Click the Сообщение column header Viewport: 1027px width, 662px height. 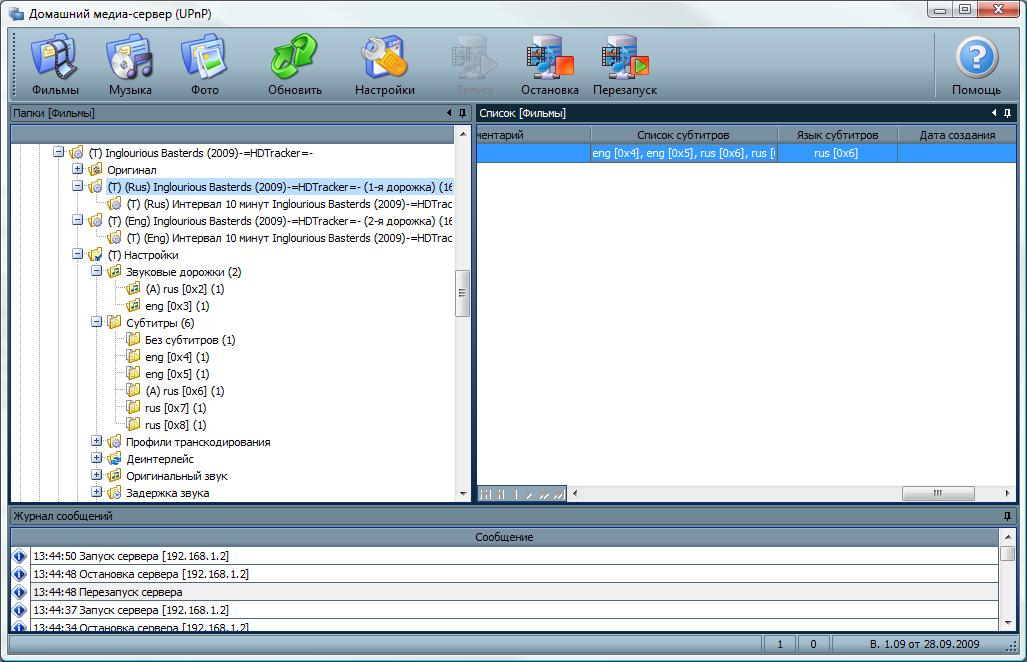pos(504,537)
